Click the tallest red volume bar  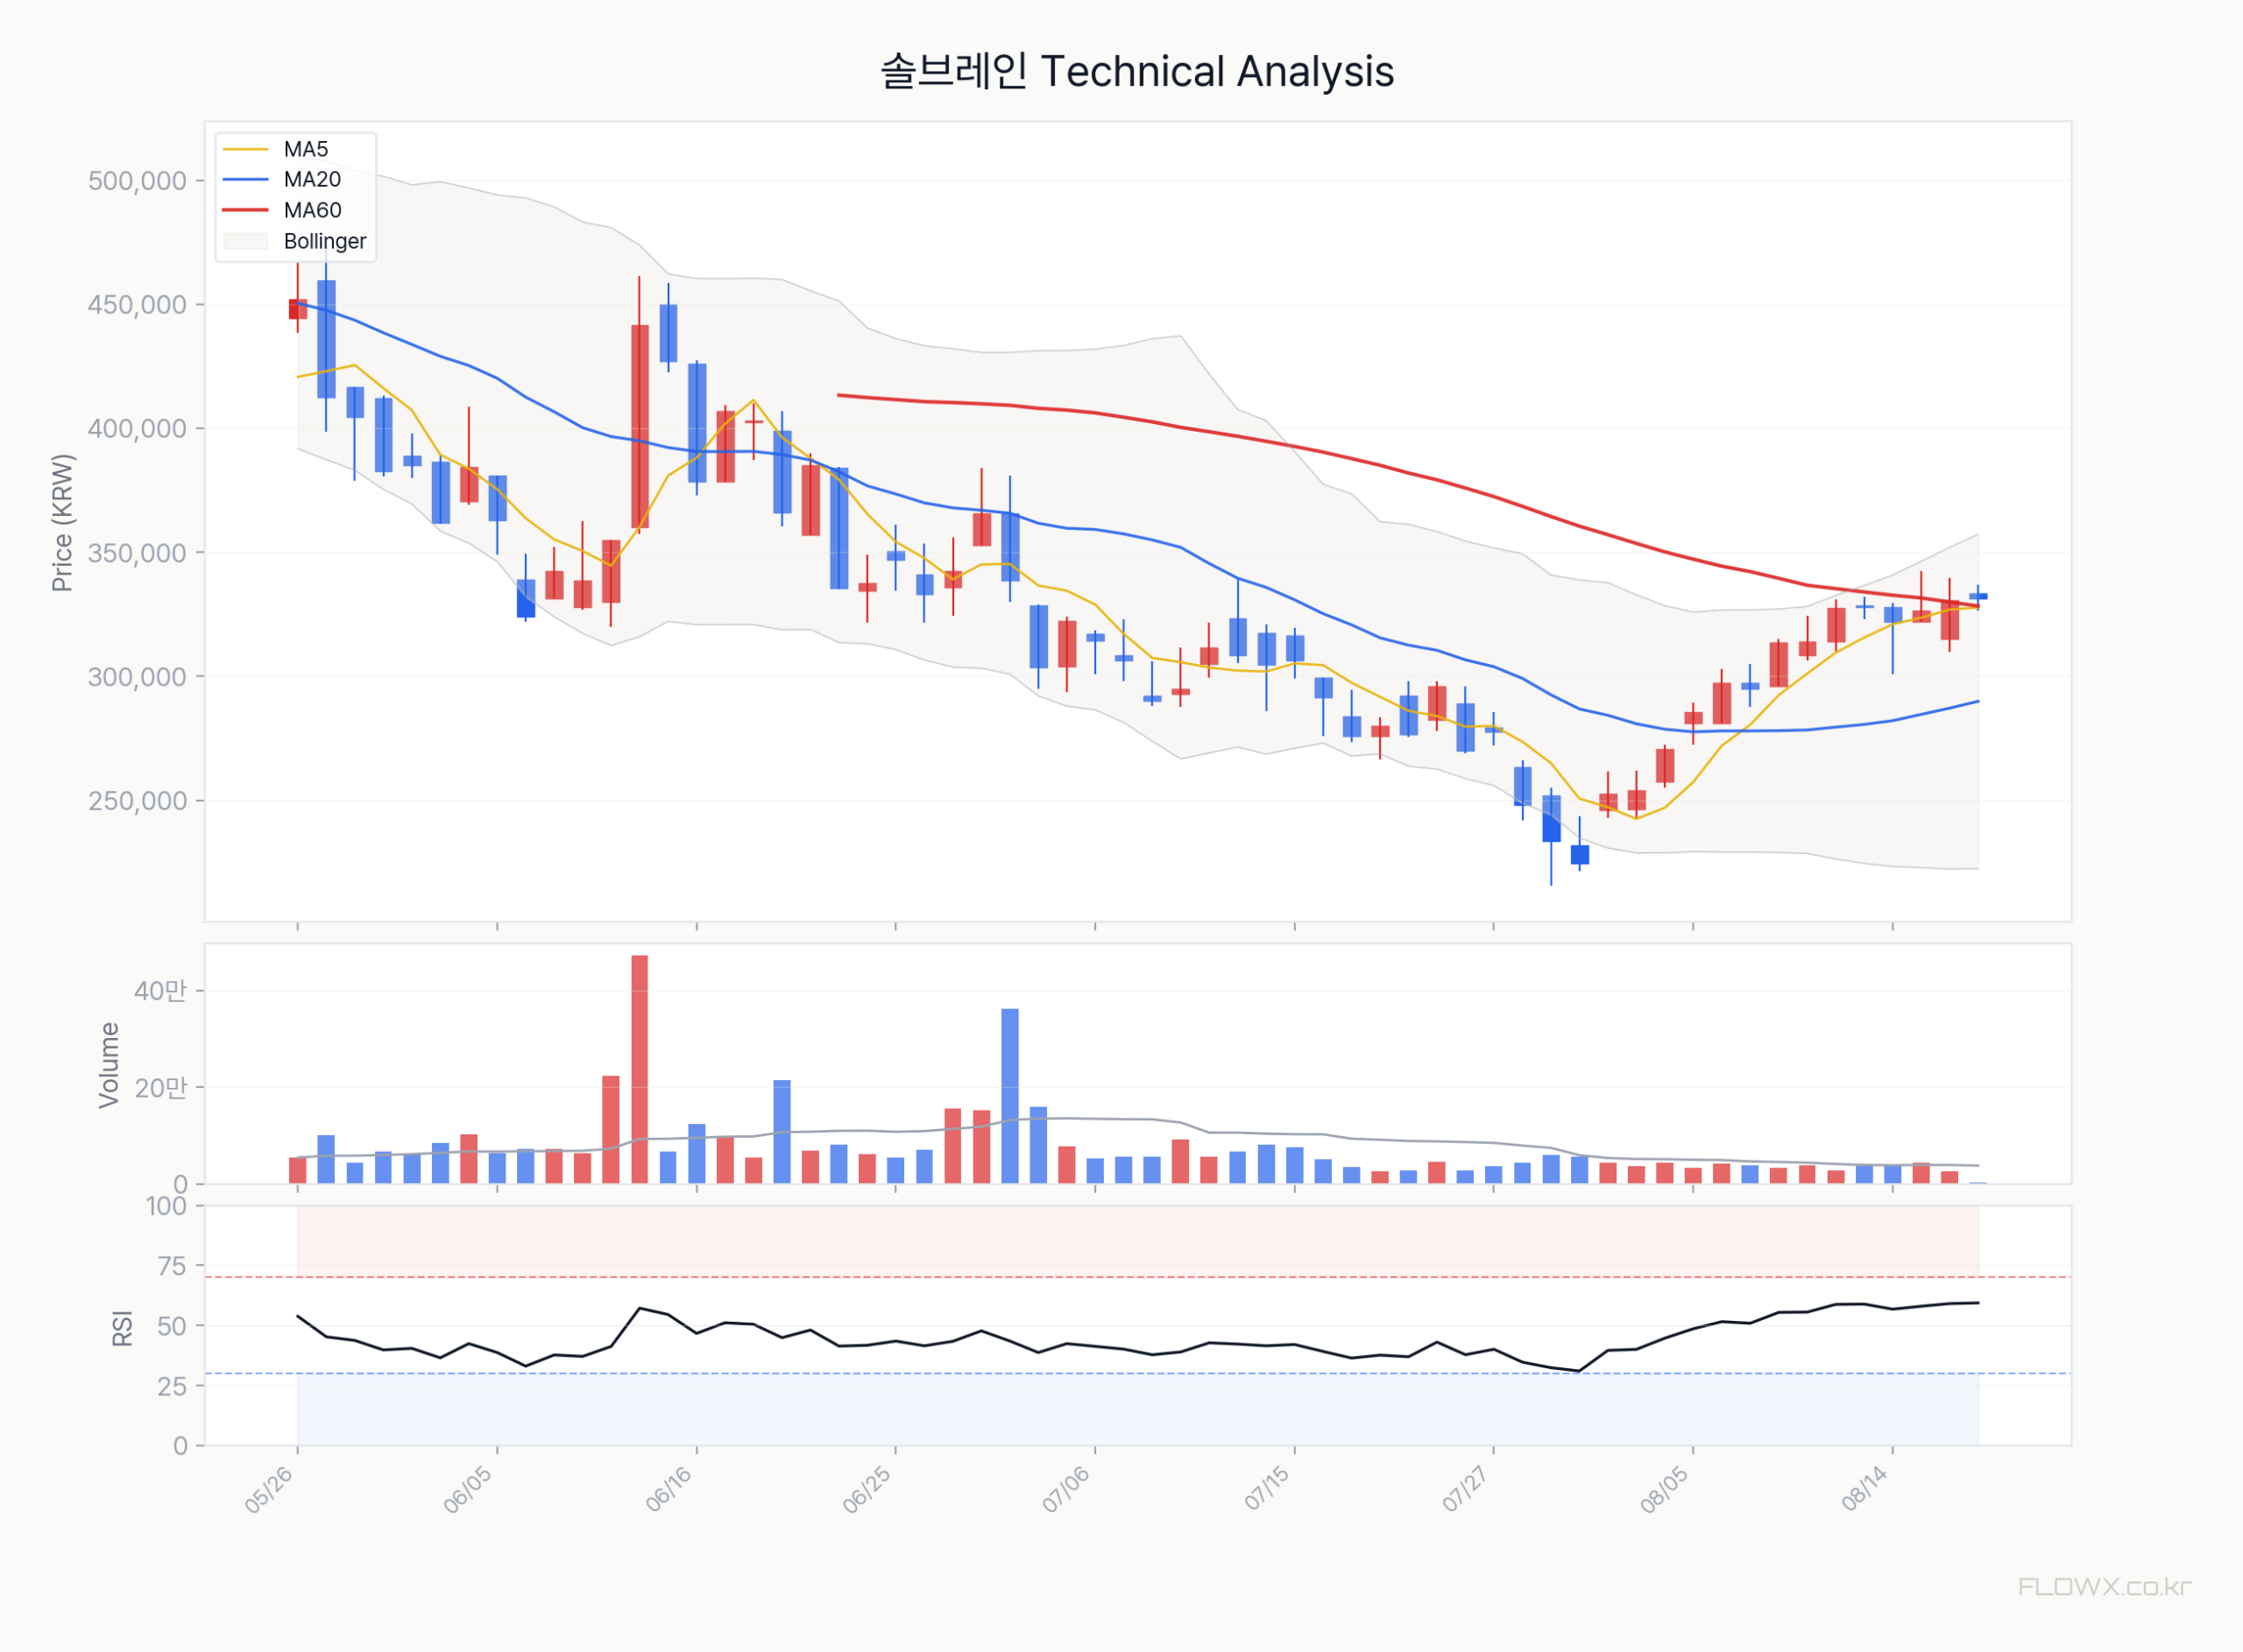640,1070
